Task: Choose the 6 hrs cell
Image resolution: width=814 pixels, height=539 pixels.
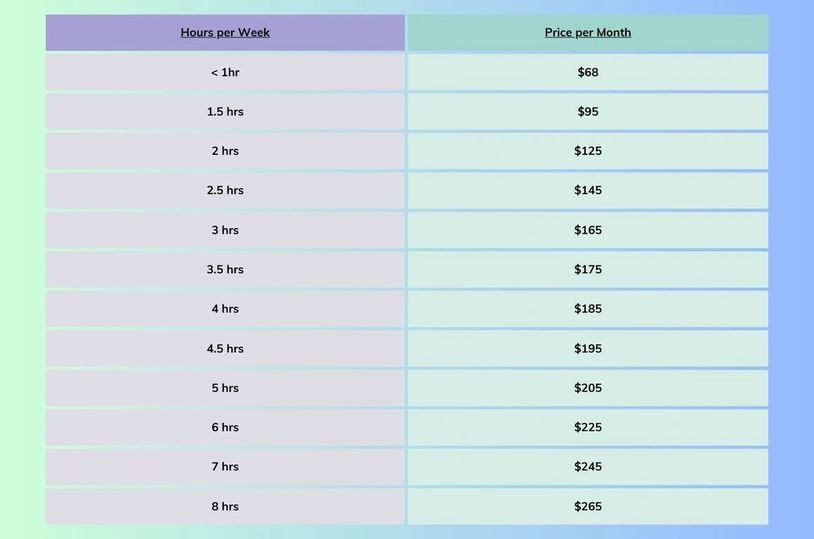Action: coord(225,427)
